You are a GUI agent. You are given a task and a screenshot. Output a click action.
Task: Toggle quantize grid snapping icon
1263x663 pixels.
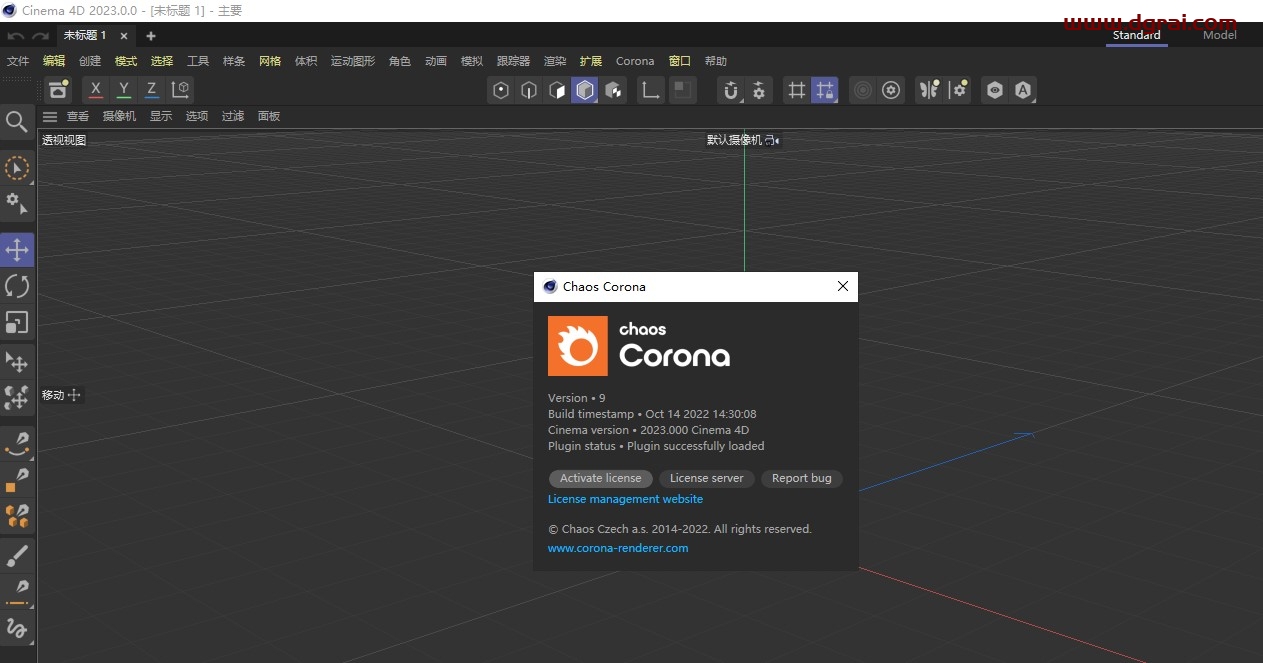[x=825, y=90]
